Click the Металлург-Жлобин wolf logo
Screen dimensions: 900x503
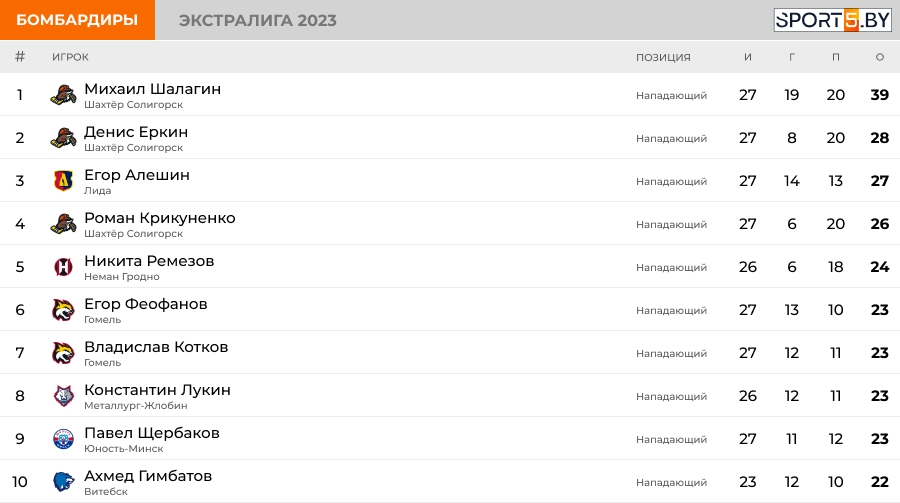pos(63,396)
